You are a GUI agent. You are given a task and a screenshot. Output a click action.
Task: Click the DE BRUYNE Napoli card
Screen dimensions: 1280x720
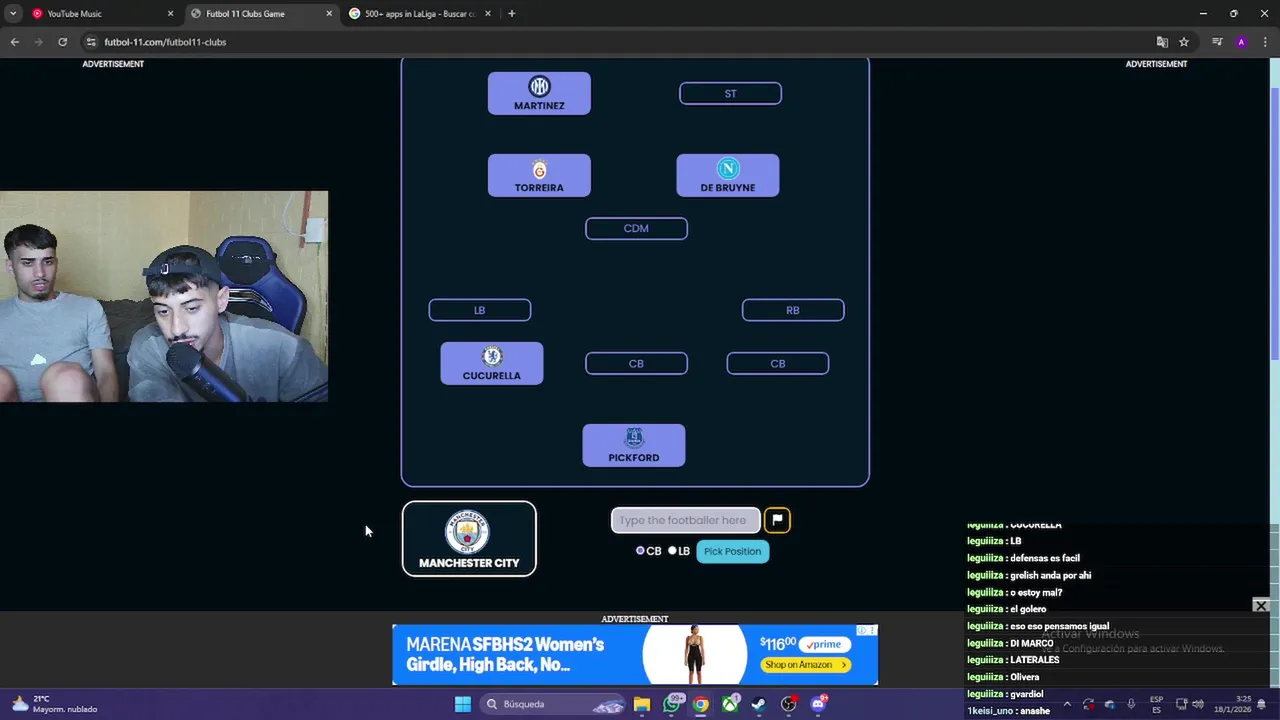pos(728,175)
